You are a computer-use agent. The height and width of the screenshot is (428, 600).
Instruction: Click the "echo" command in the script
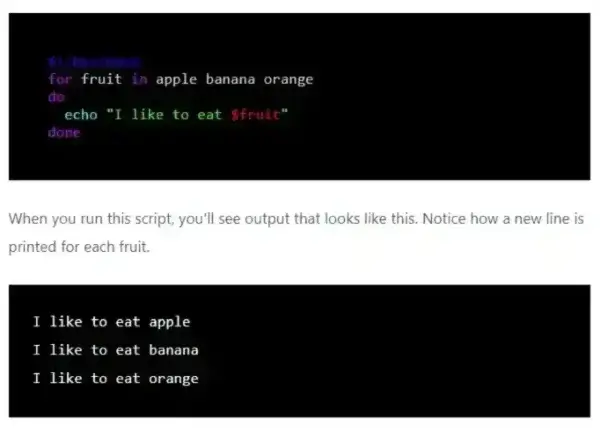tap(80, 115)
